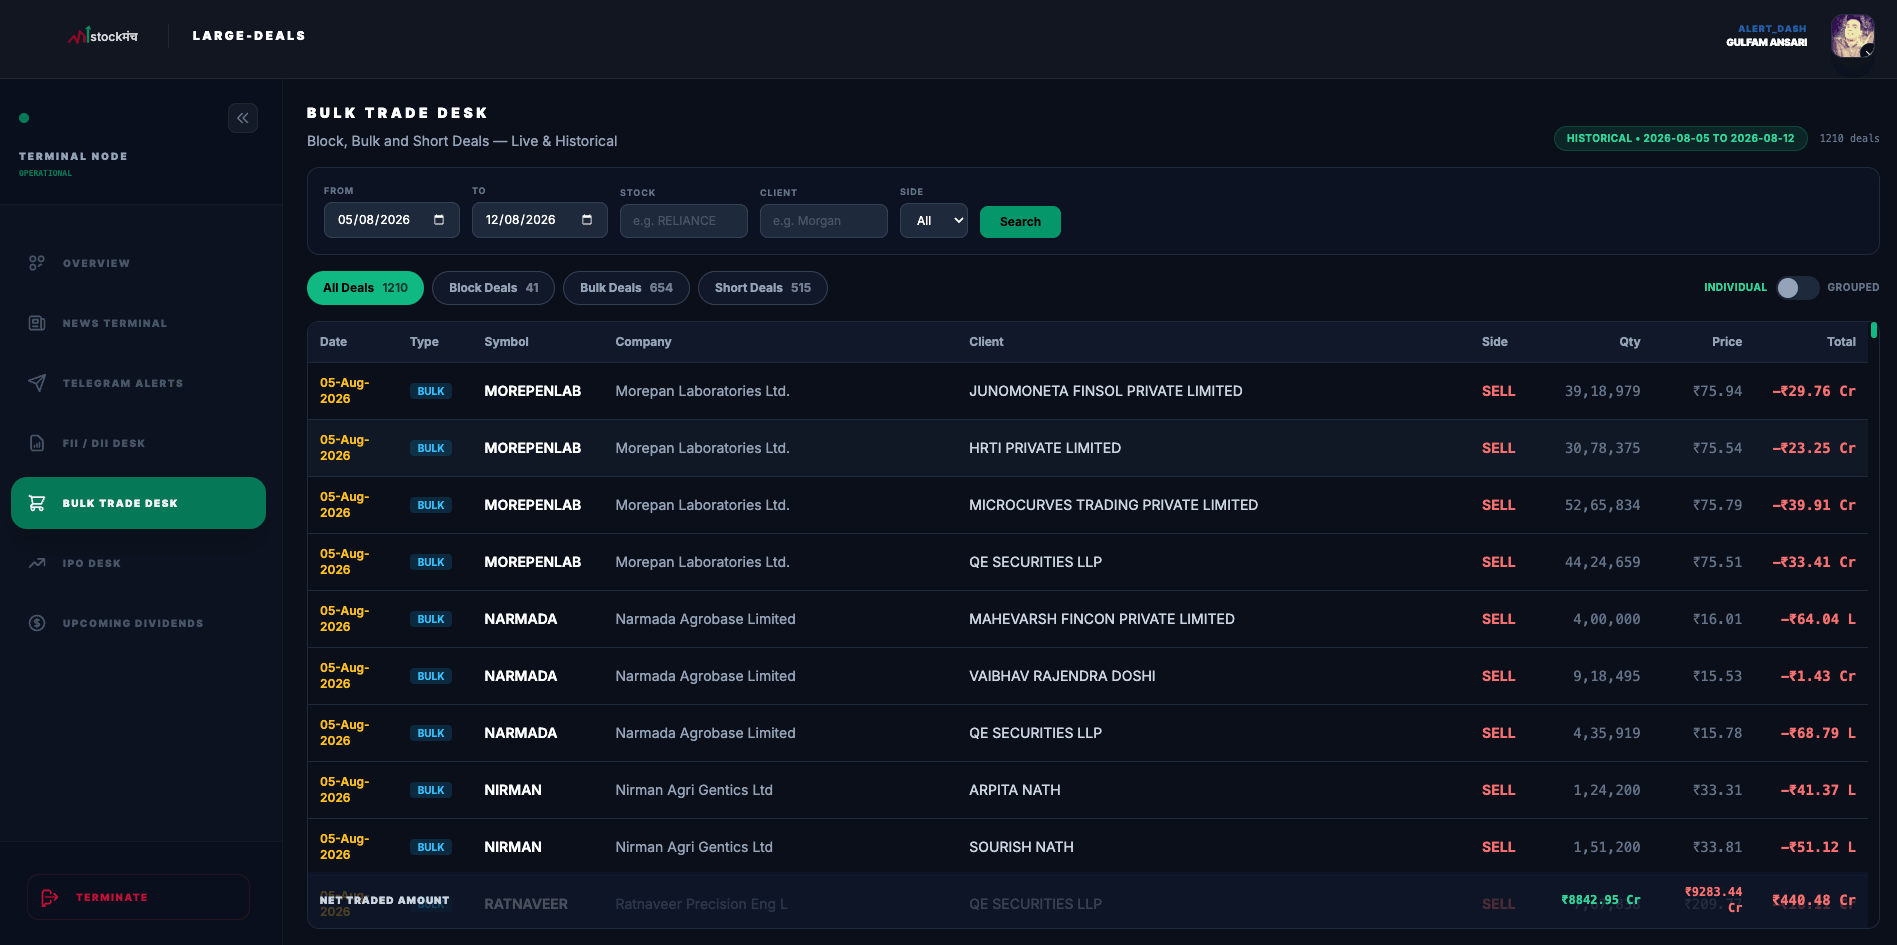
Task: Click the Historical date range badge
Action: [x=1680, y=139]
